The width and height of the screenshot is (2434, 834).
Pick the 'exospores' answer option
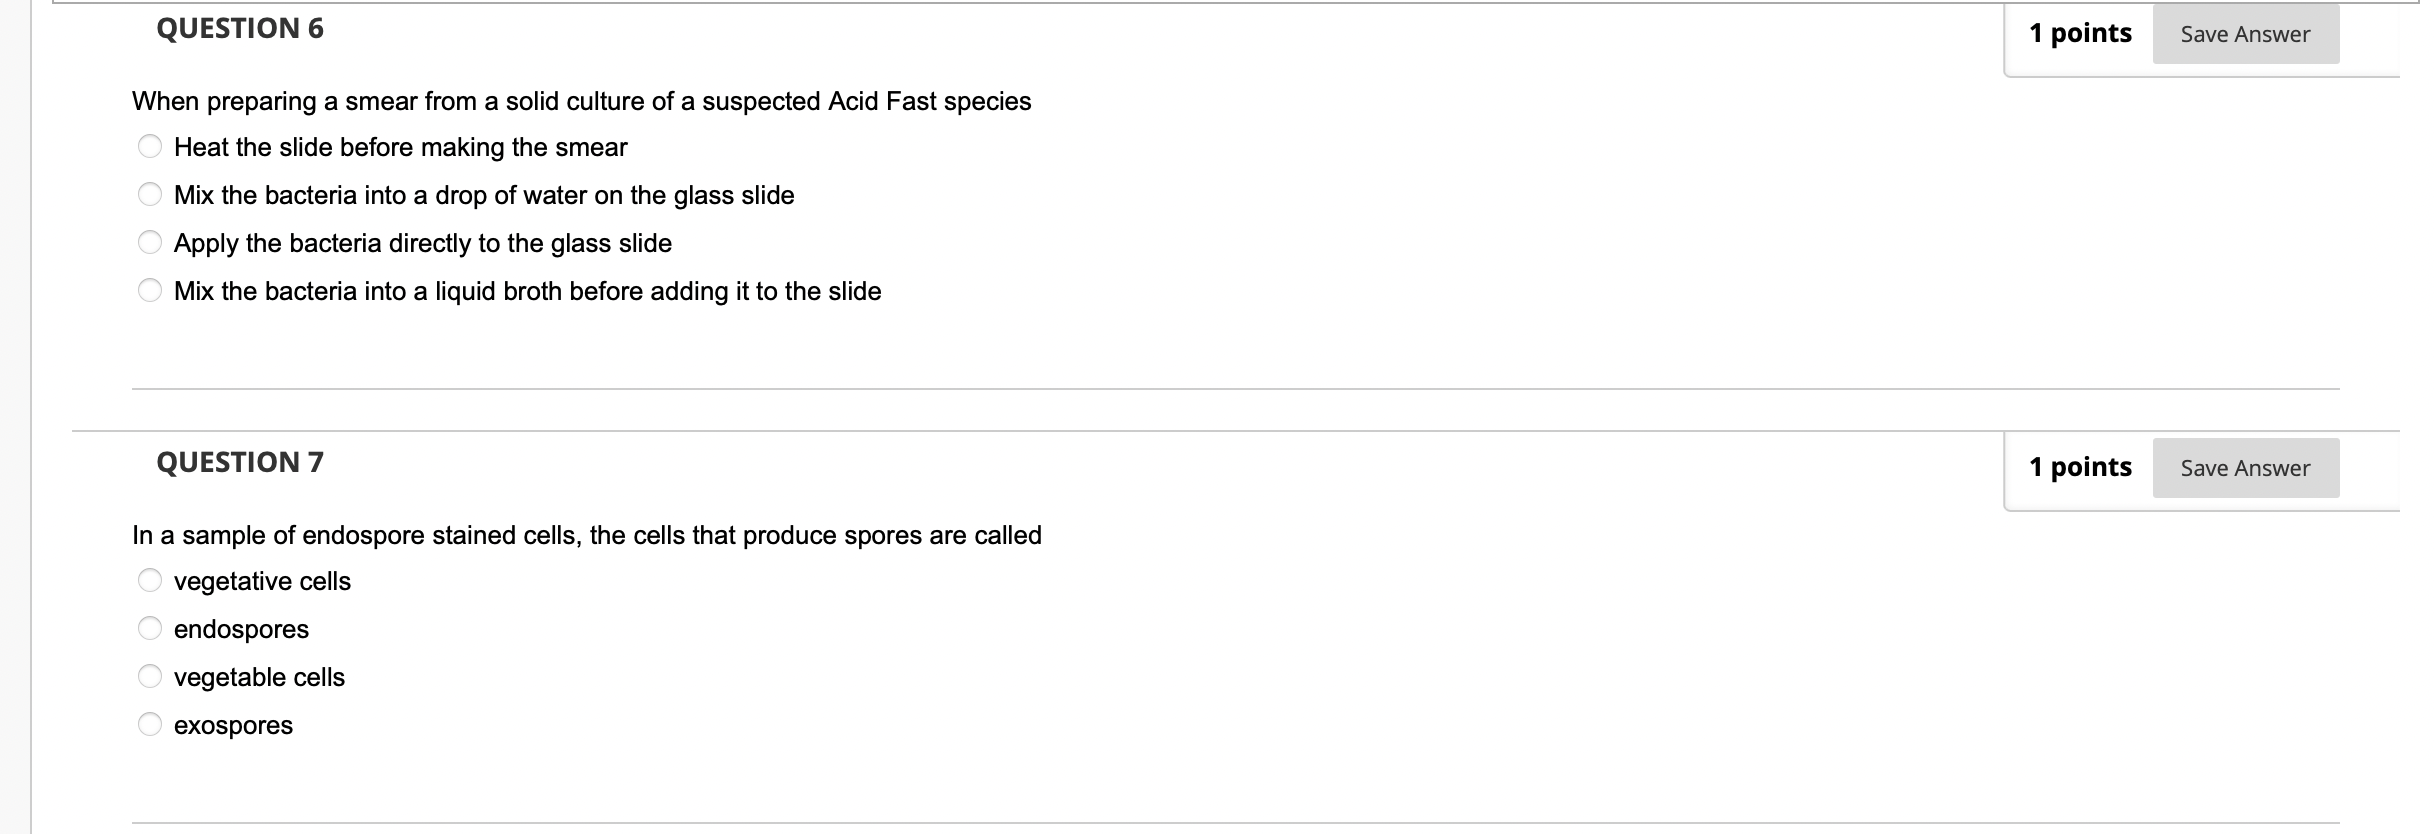[x=233, y=725]
